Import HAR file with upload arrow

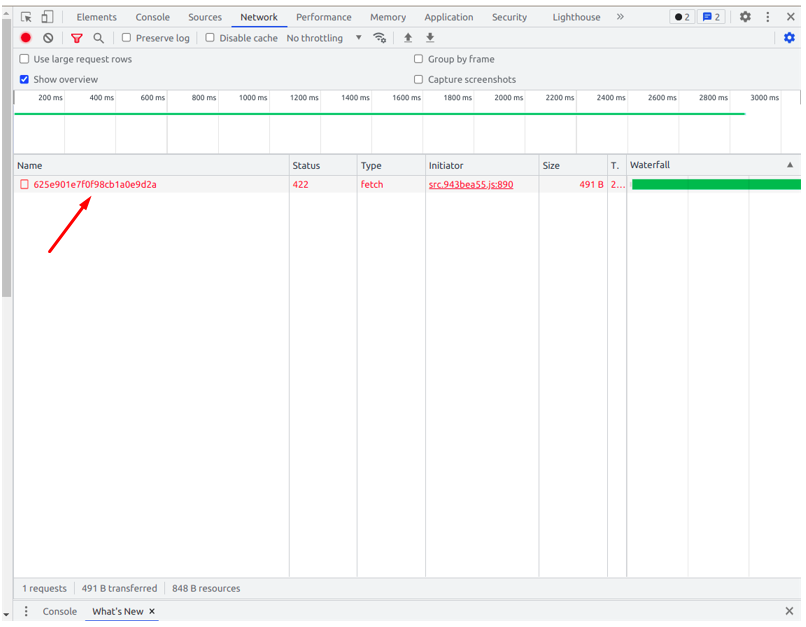[x=408, y=38]
